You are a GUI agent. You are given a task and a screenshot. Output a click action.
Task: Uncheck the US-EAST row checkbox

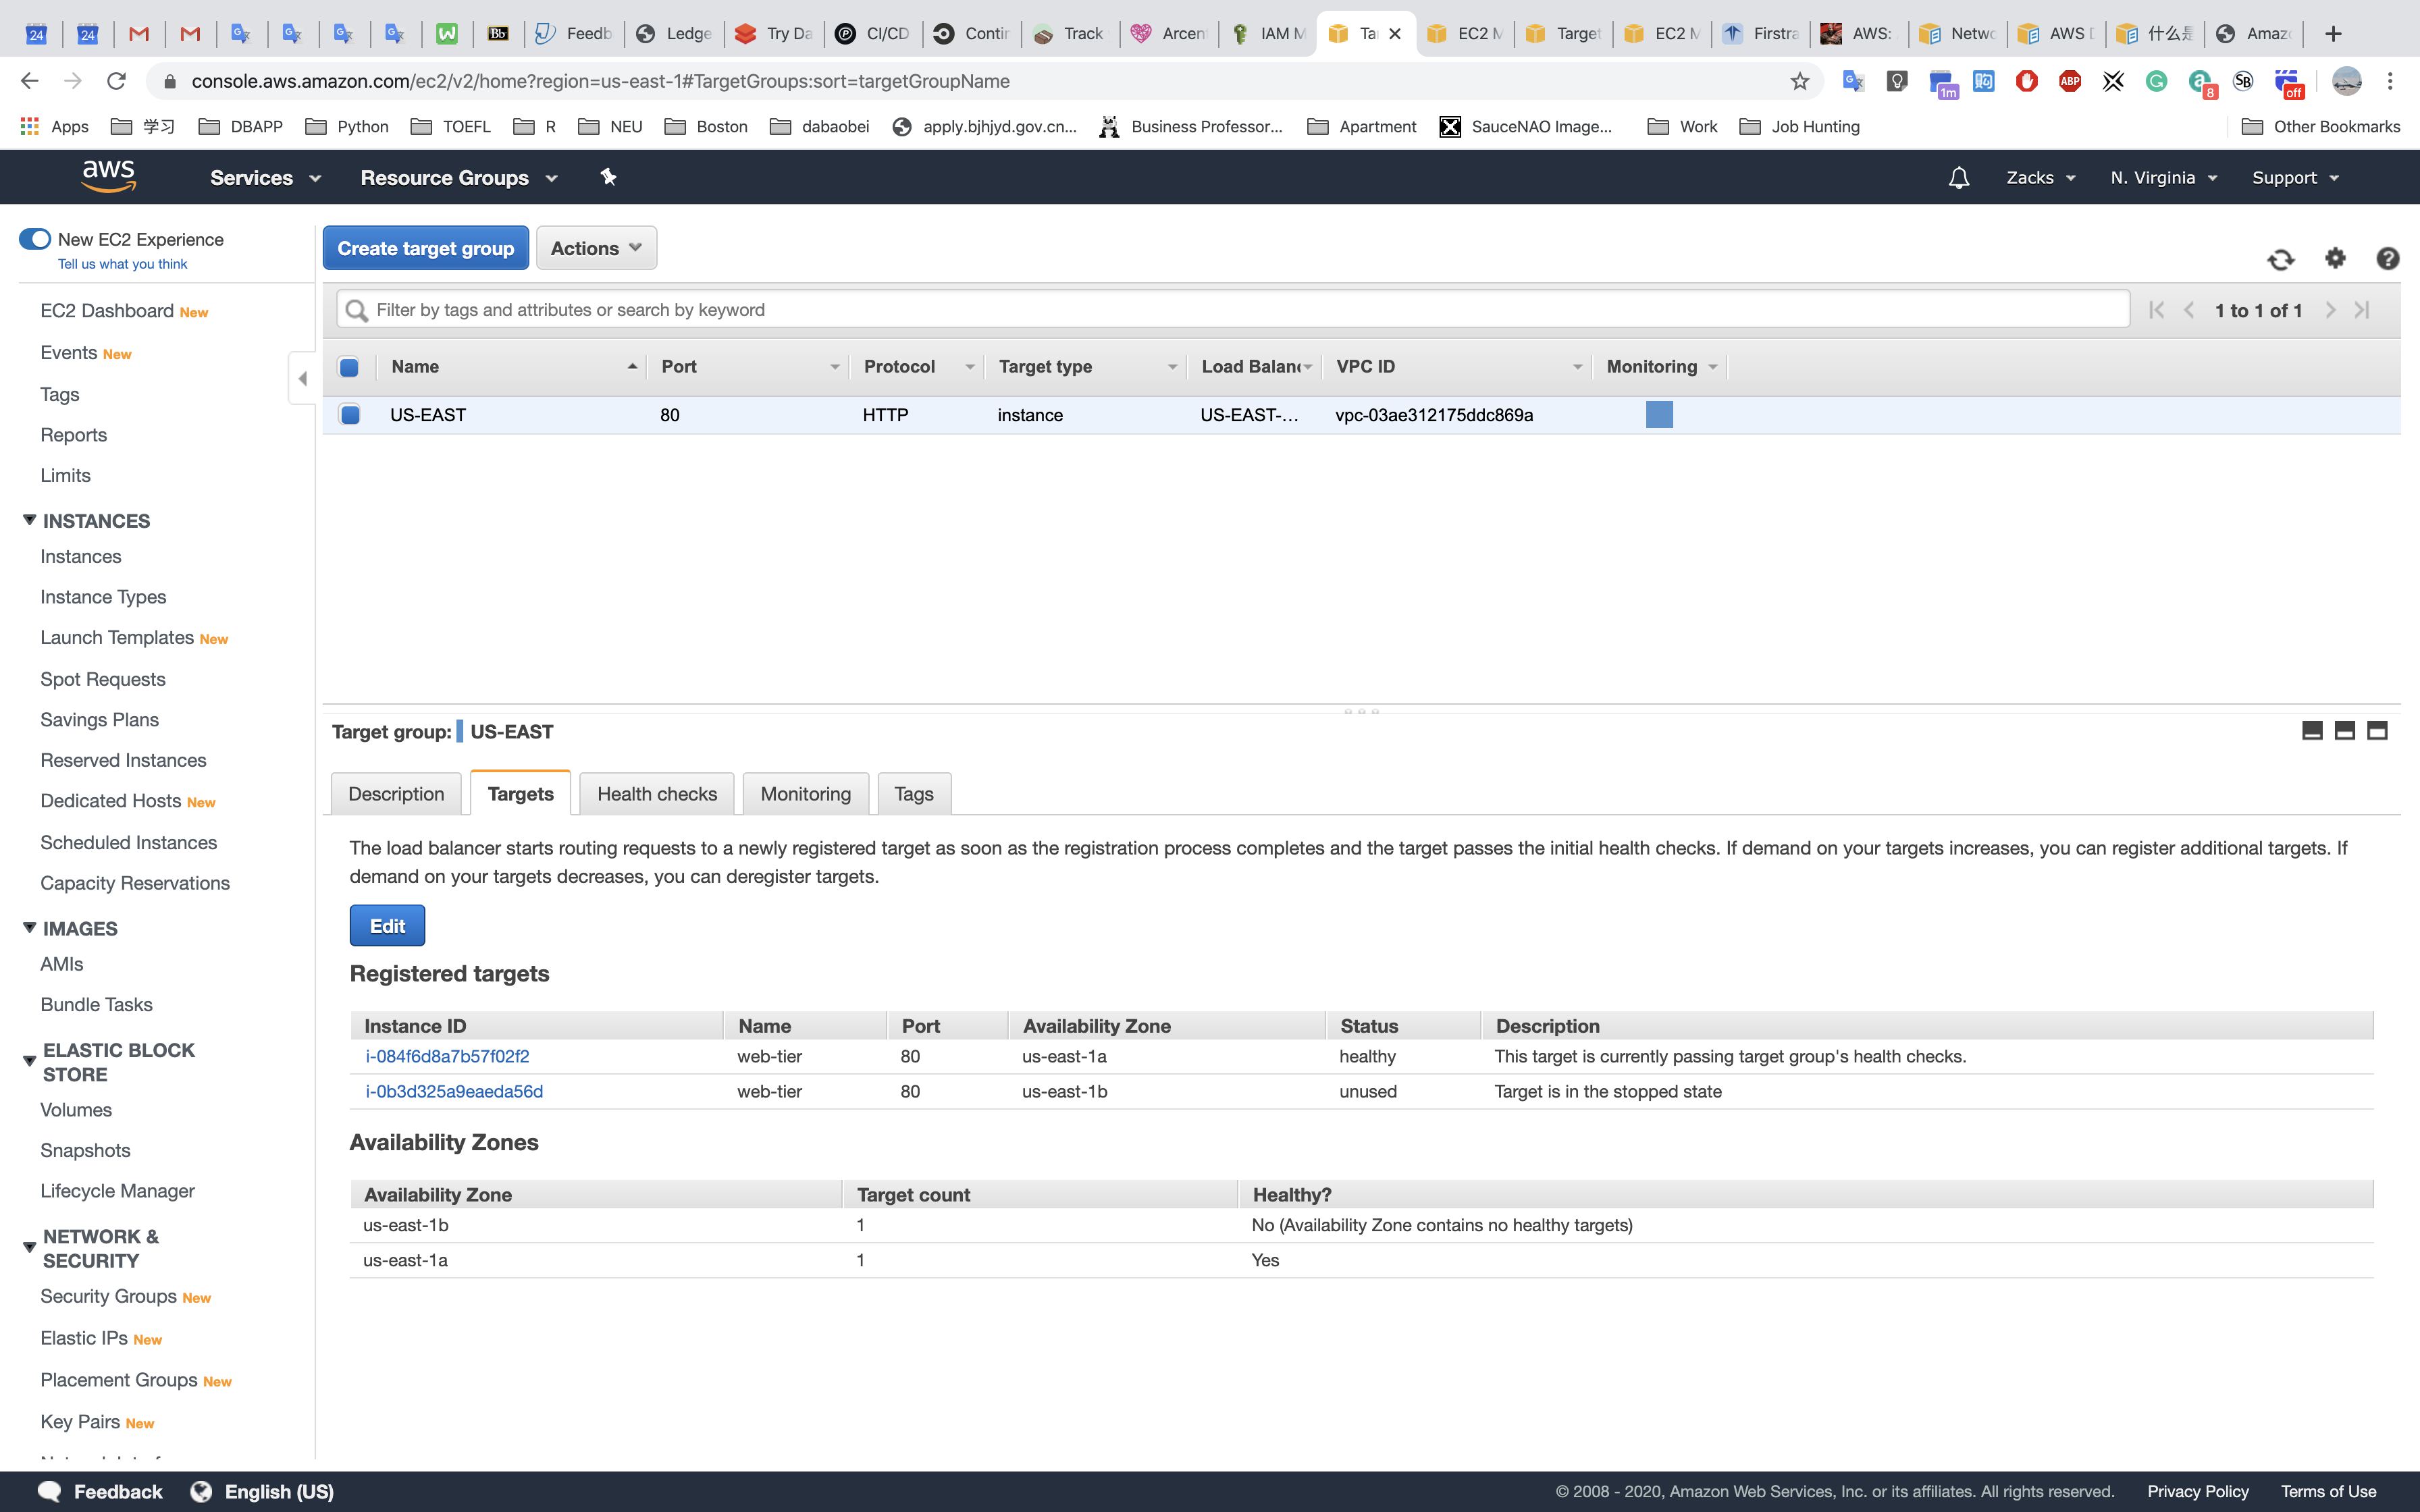pyautogui.click(x=350, y=415)
